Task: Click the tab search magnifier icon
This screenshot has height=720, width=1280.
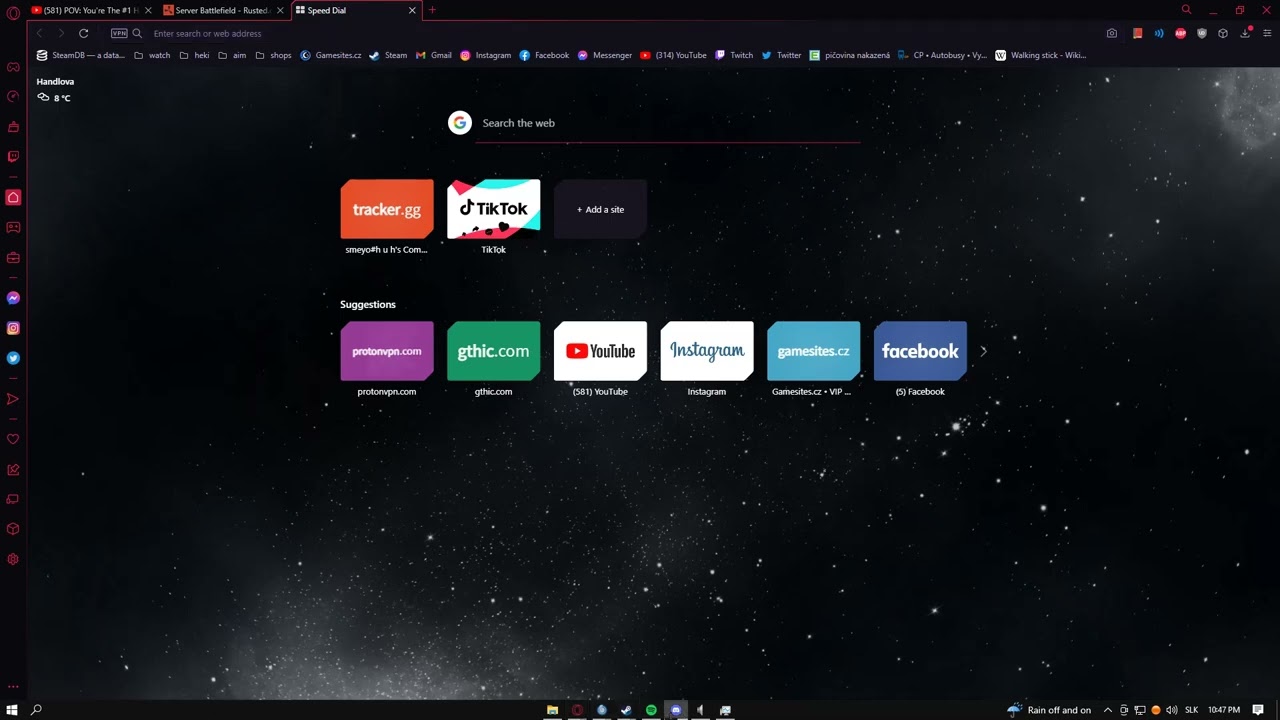Action: tap(1186, 10)
